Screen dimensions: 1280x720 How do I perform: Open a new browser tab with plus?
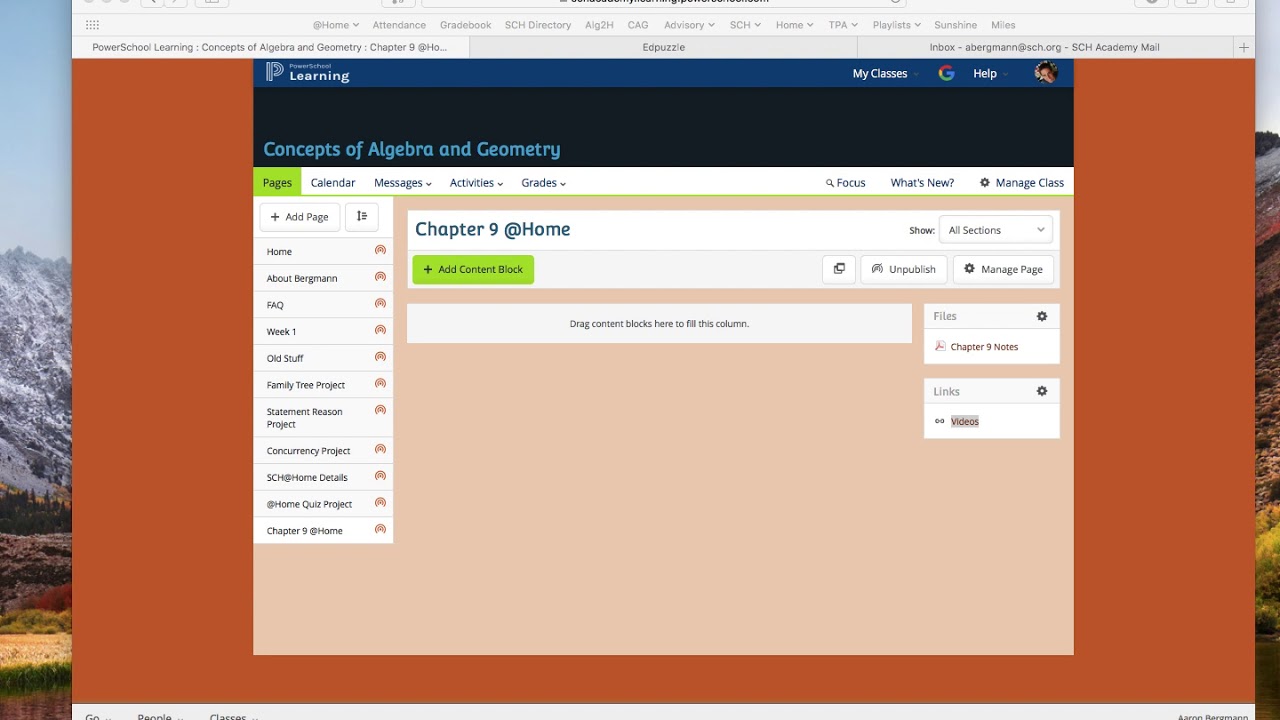pos(1244,47)
